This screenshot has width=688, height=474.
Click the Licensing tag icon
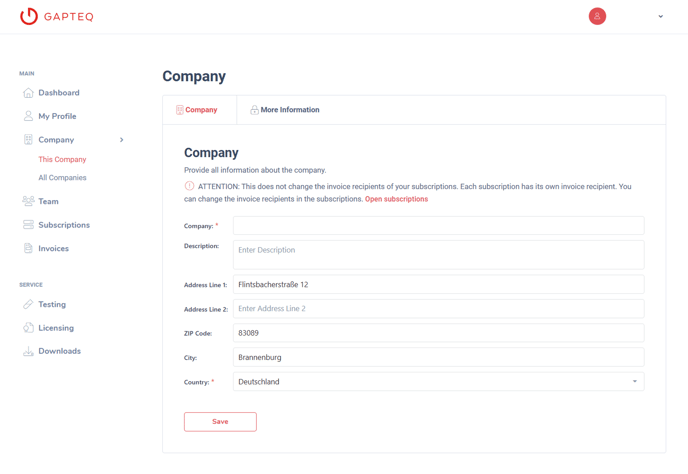point(28,328)
